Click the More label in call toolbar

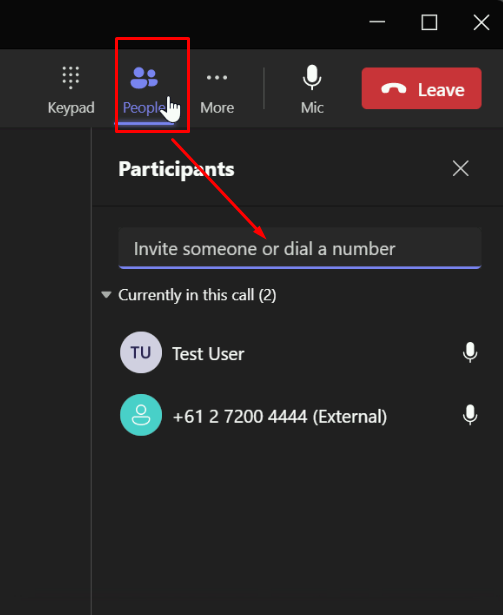(217, 108)
